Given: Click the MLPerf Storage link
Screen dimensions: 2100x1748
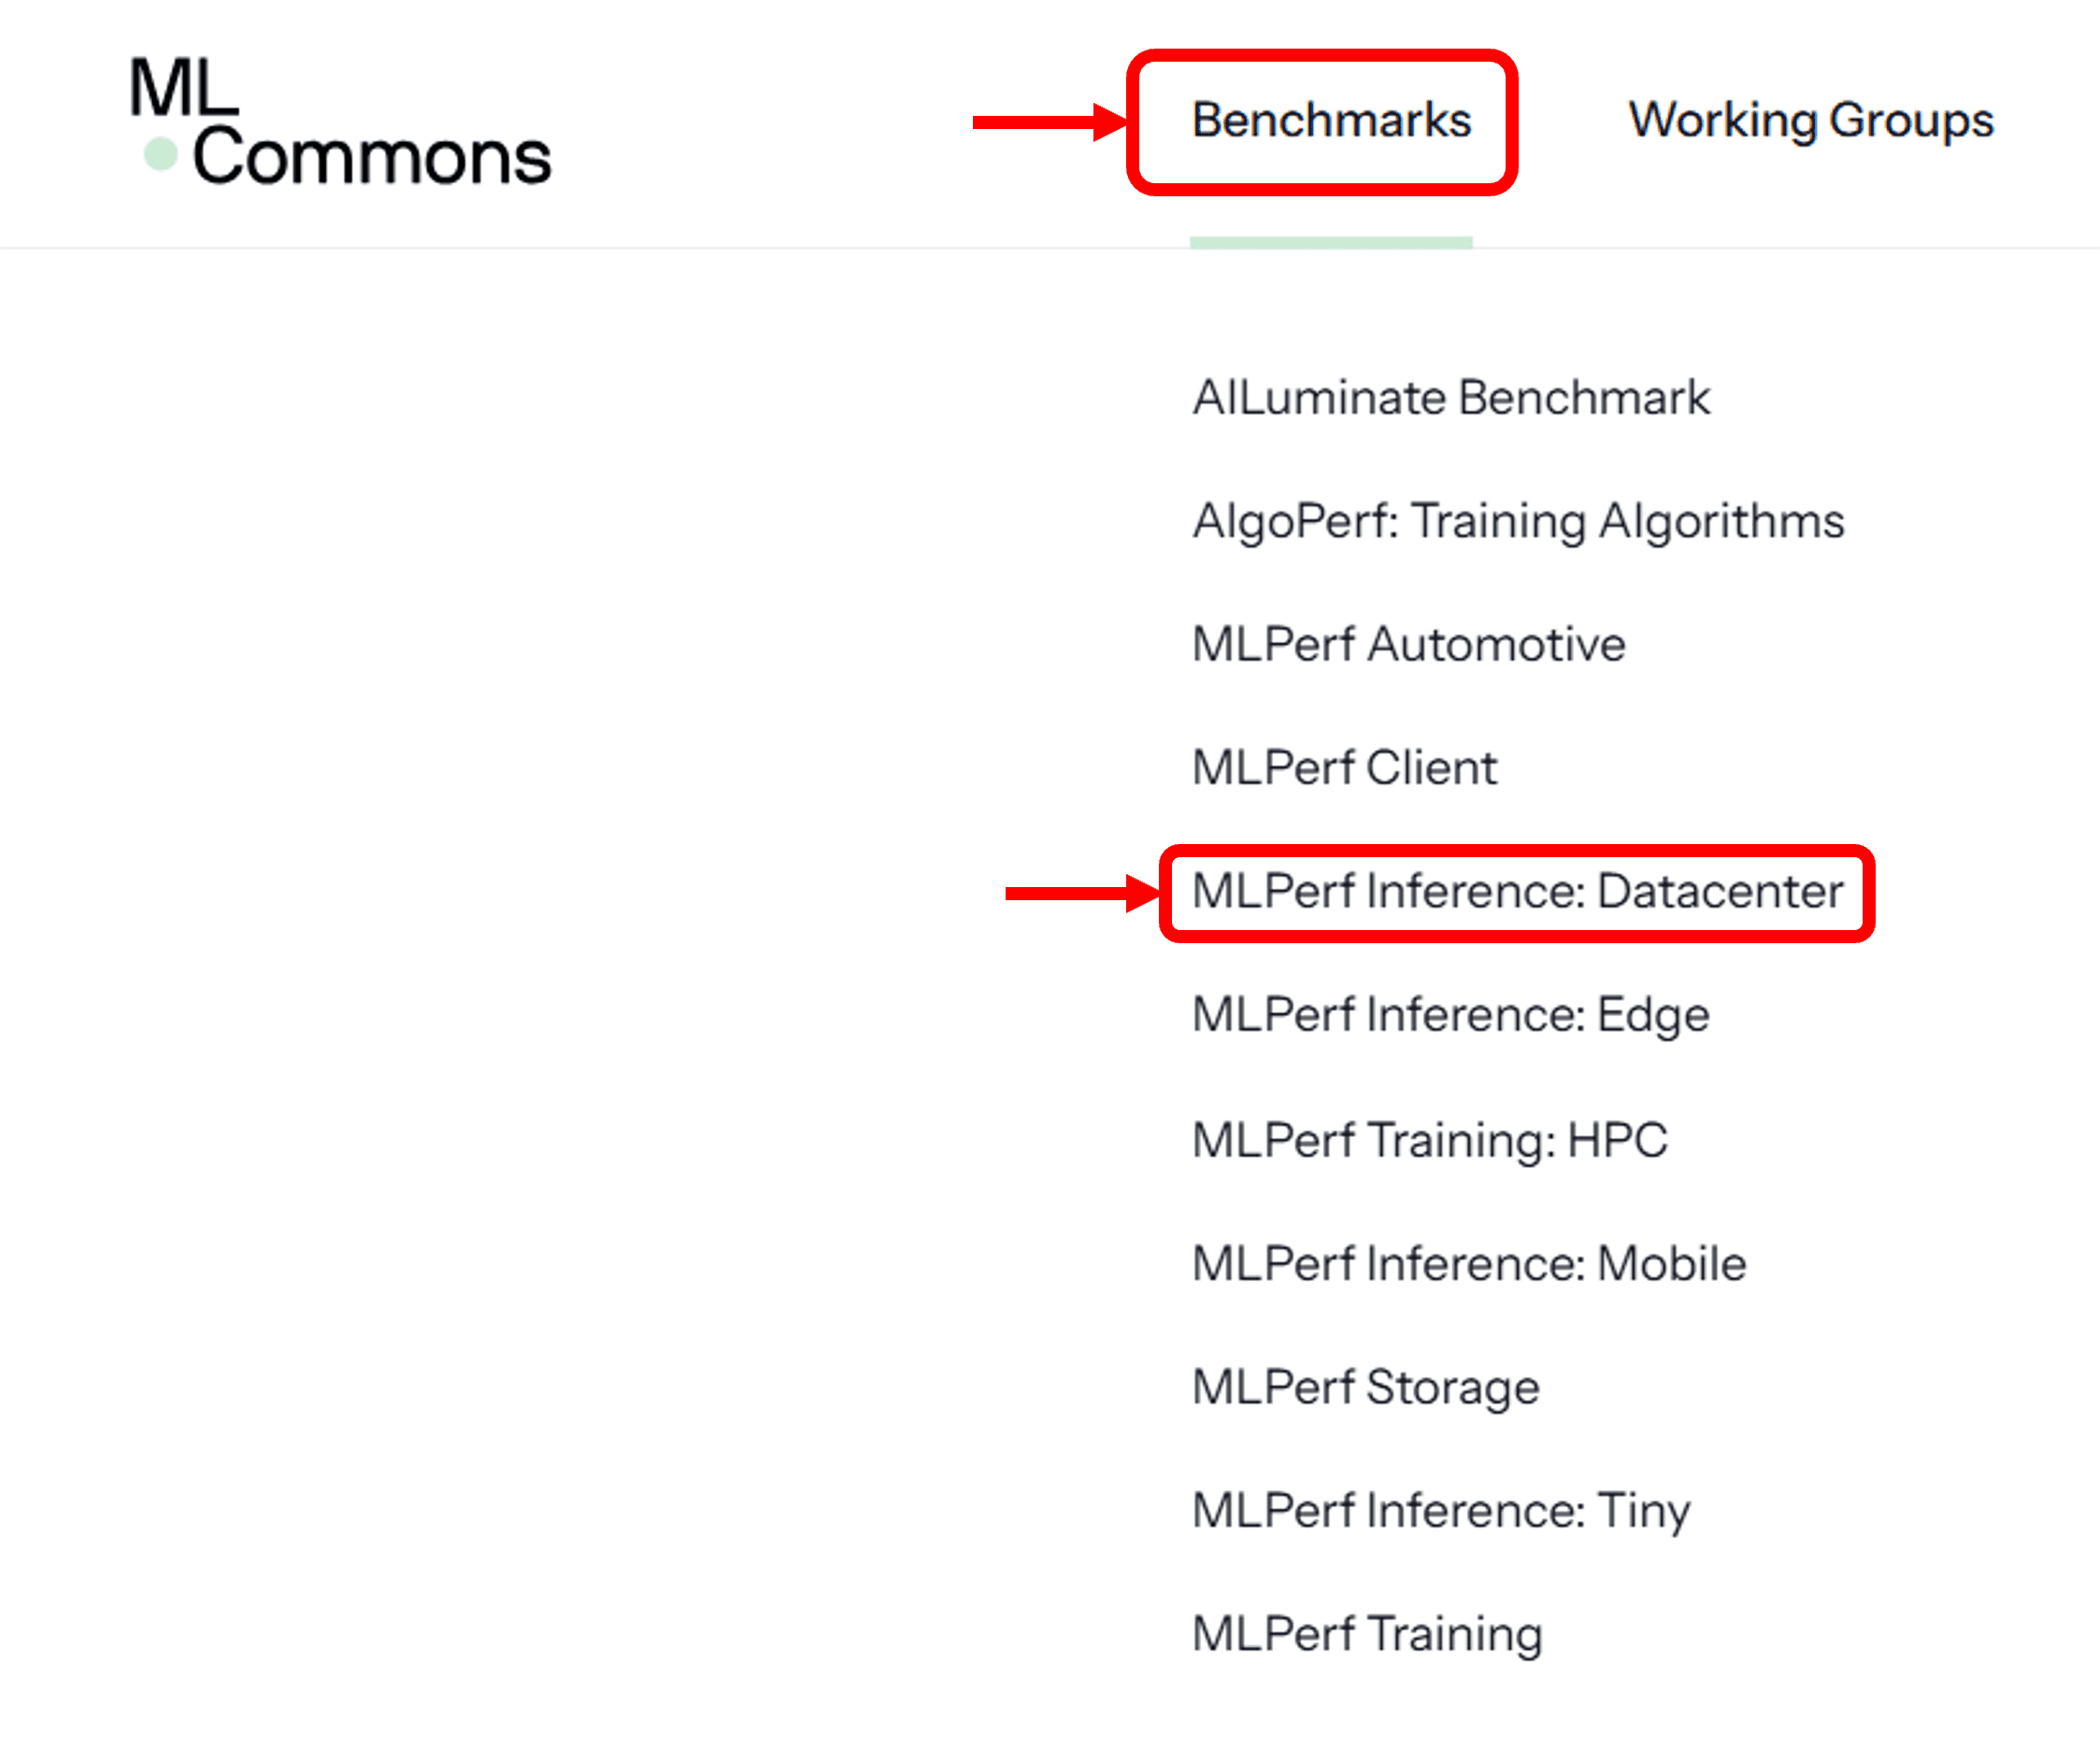Looking at the screenshot, I should pos(1364,1387).
